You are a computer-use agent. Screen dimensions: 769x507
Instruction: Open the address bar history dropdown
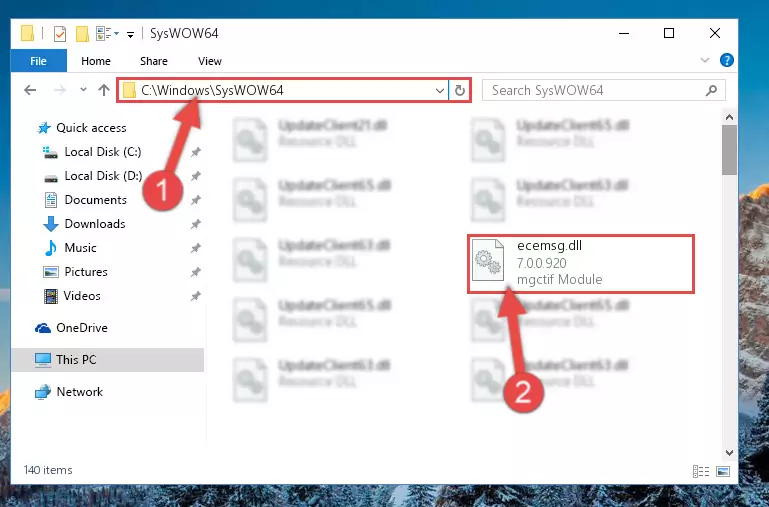[x=439, y=91]
